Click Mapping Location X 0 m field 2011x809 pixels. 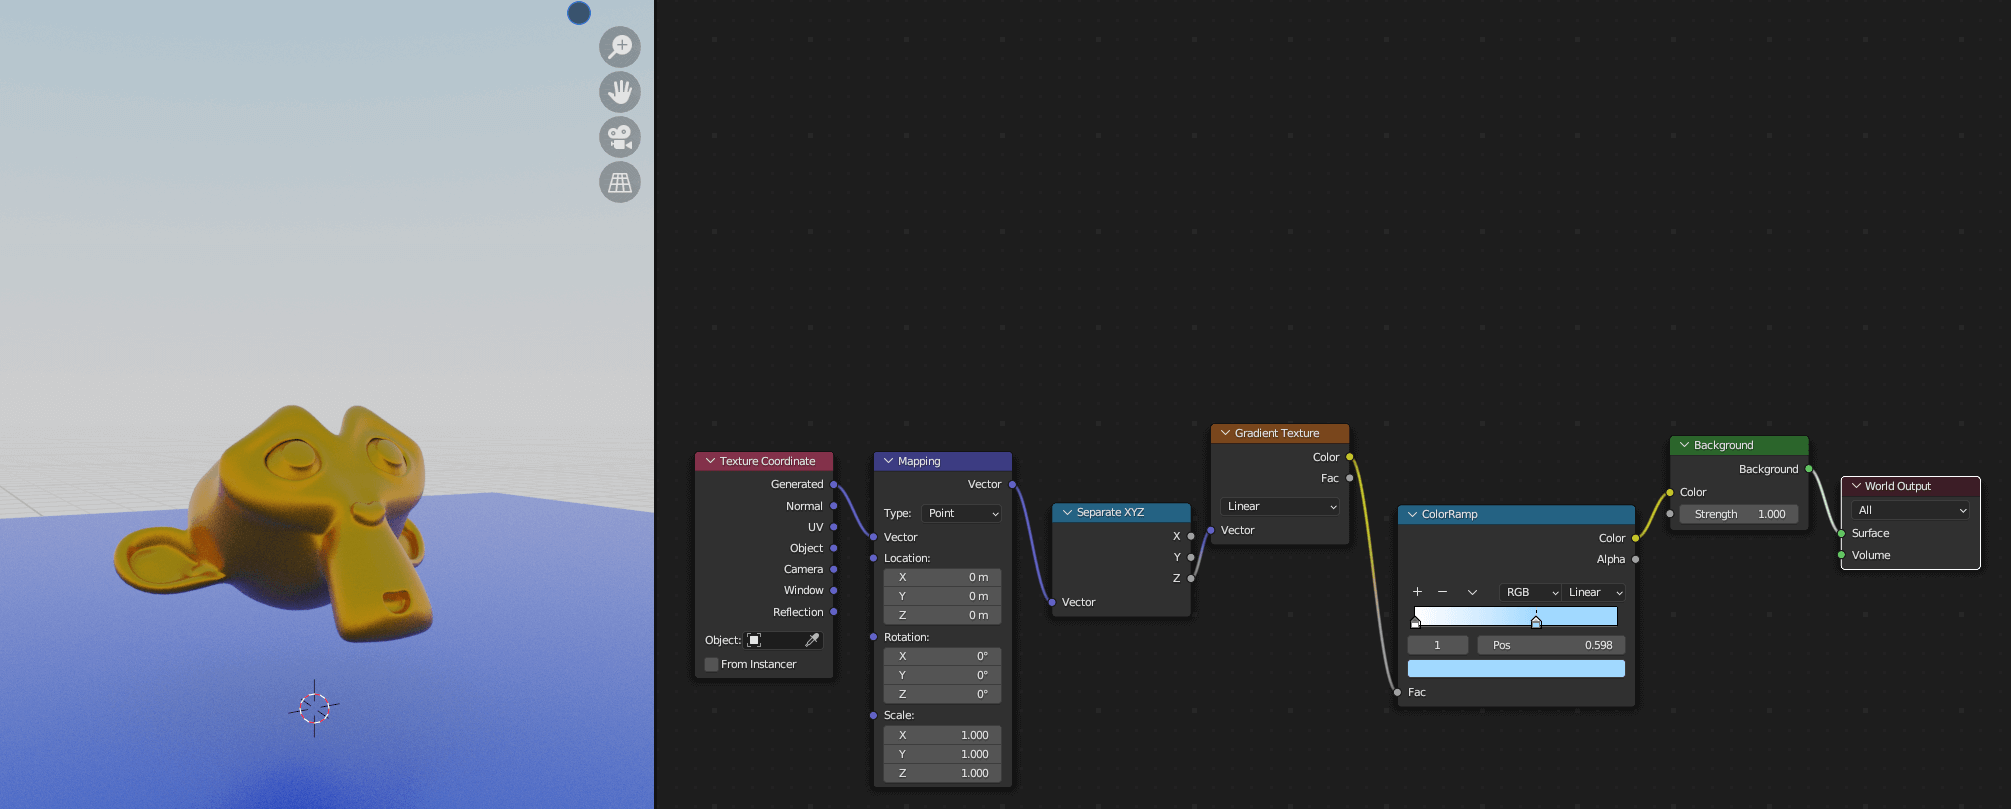click(942, 577)
